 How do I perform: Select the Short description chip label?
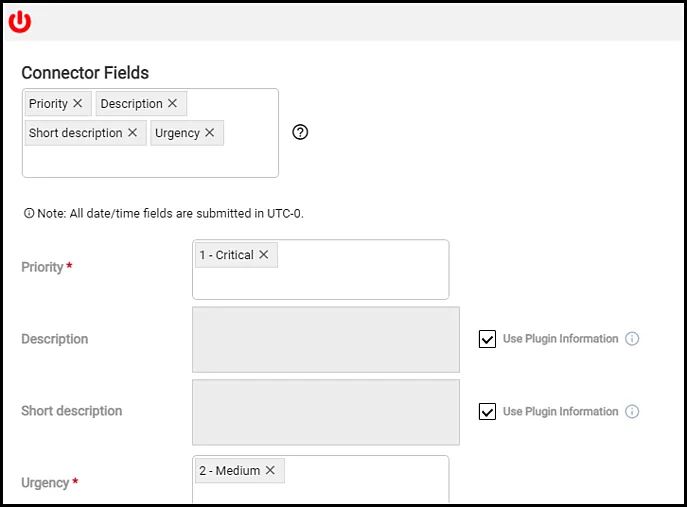pyautogui.click(x=75, y=133)
